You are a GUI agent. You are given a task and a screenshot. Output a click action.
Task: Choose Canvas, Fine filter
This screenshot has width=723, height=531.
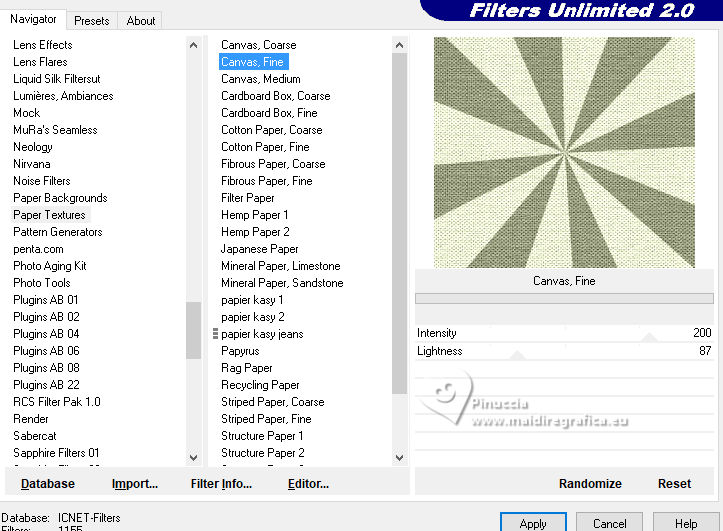pyautogui.click(x=252, y=62)
